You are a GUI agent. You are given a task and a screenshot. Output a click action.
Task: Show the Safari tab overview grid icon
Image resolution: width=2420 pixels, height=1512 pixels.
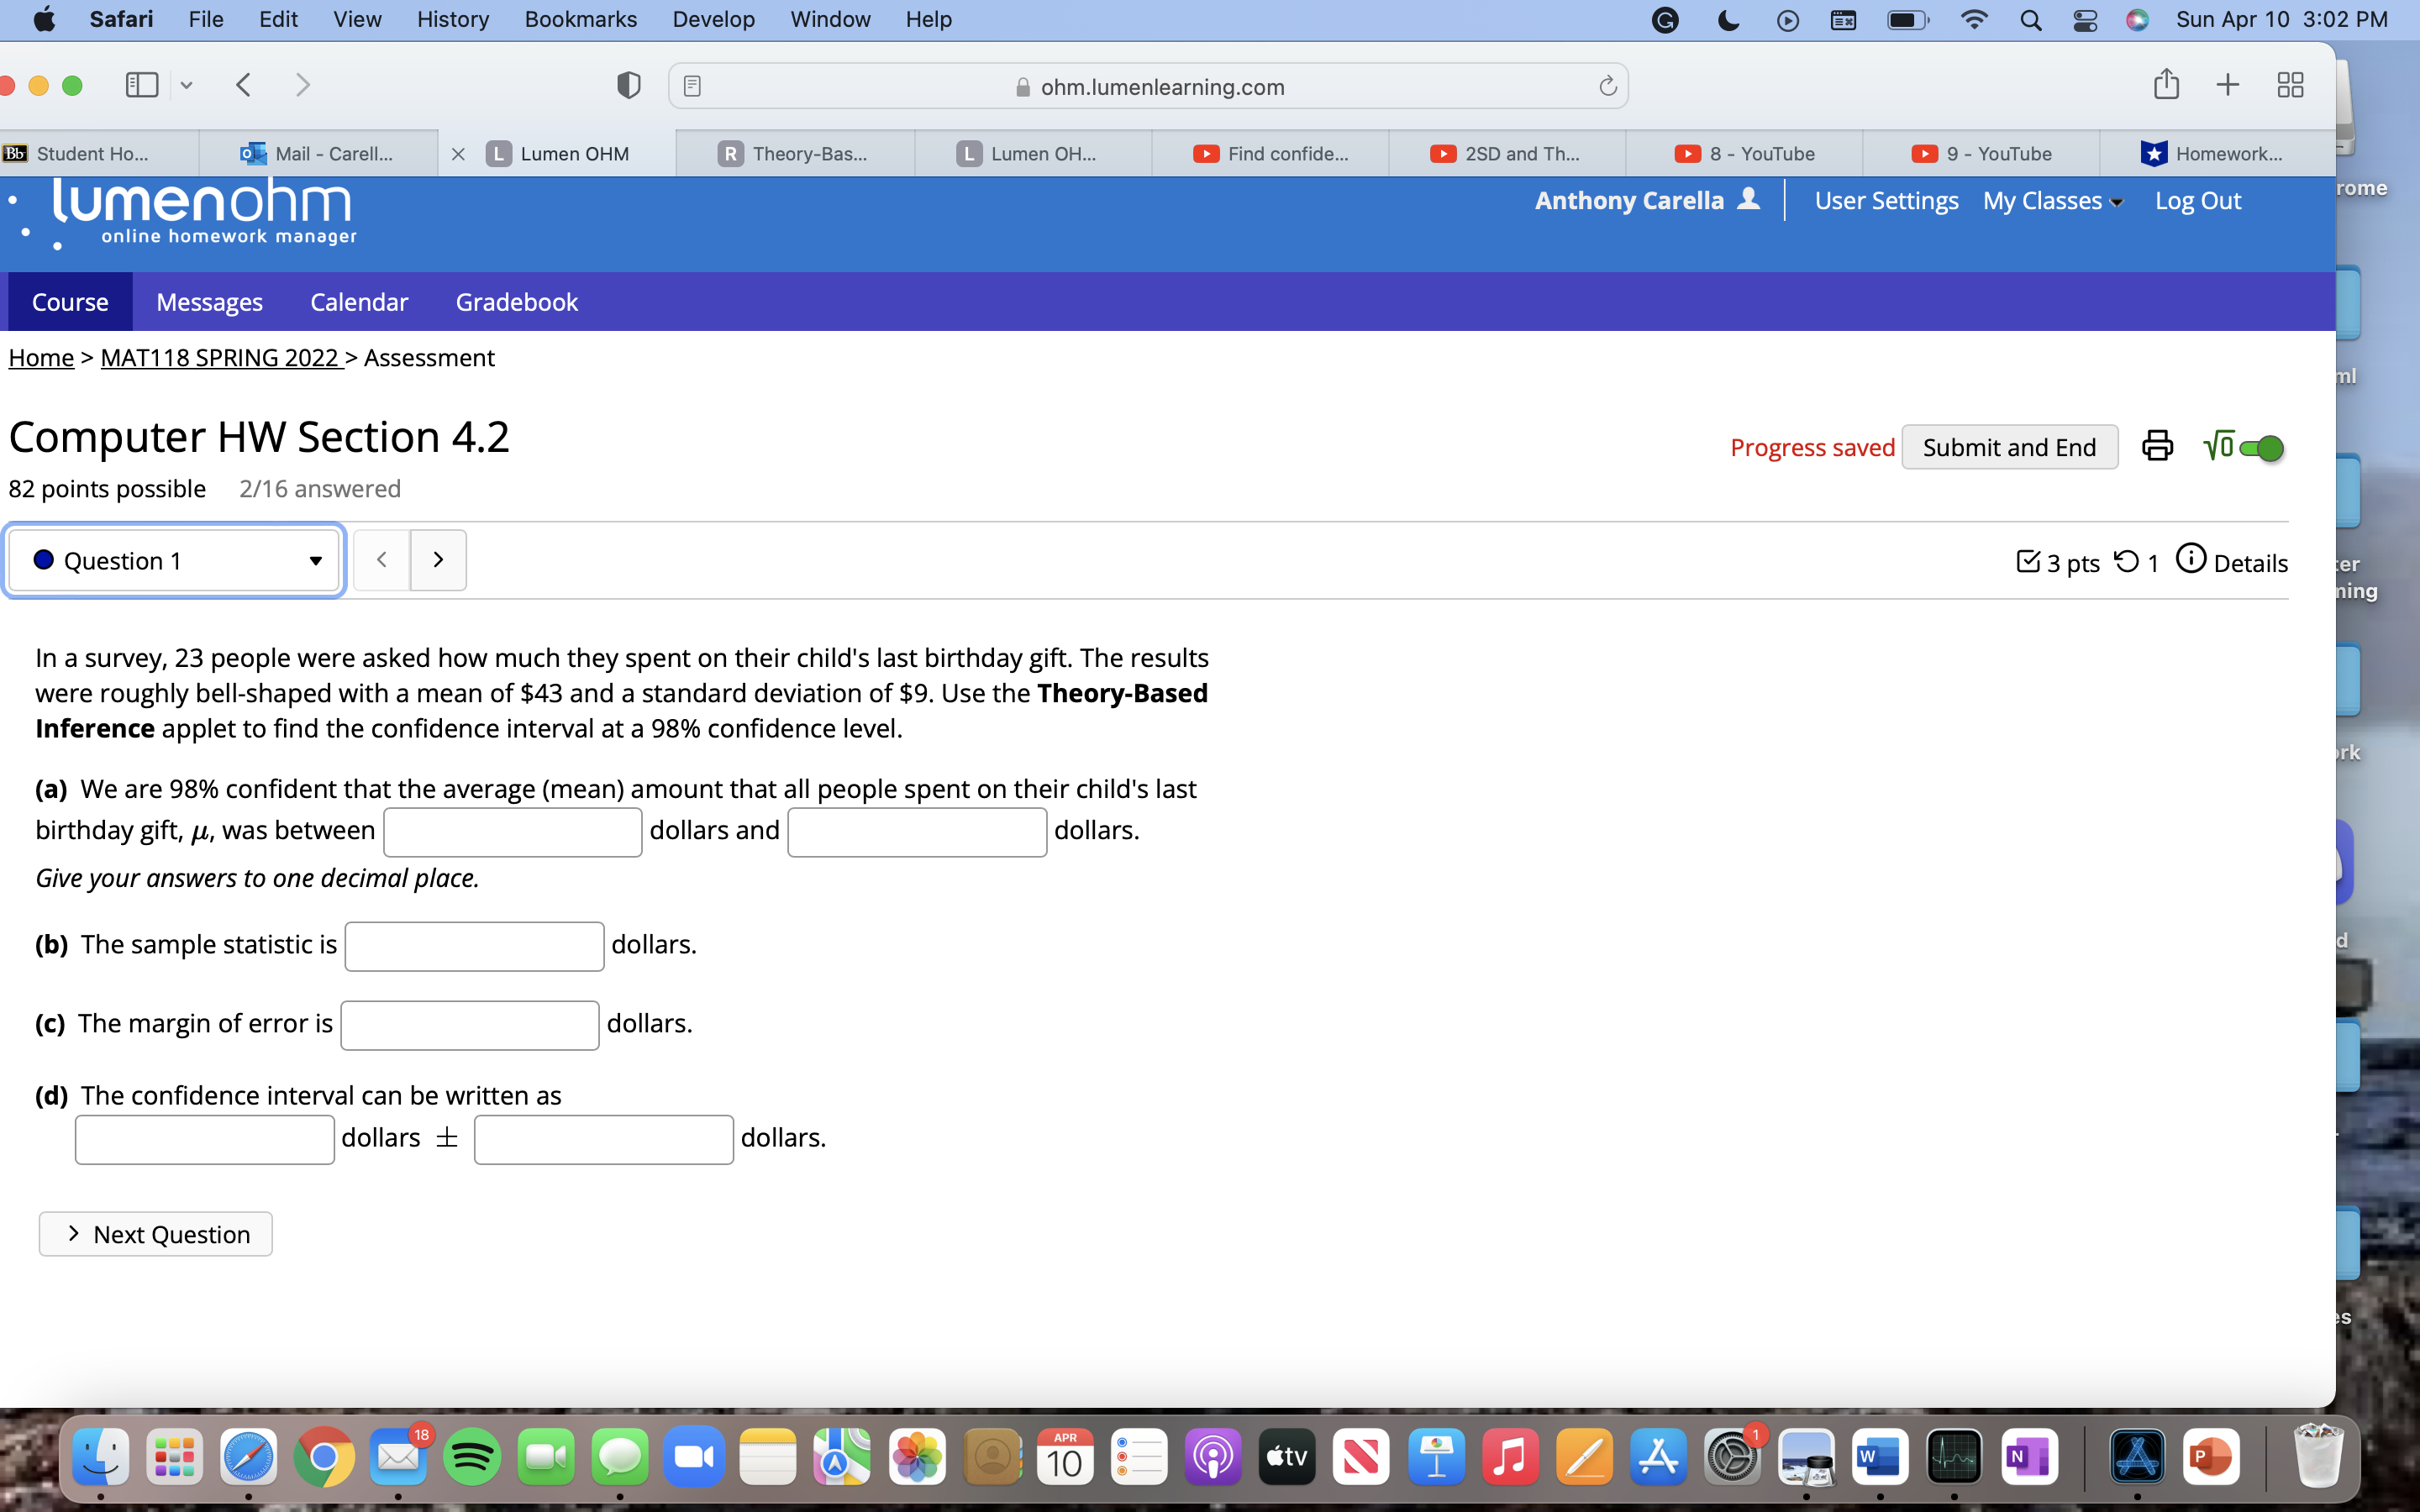point(2290,85)
